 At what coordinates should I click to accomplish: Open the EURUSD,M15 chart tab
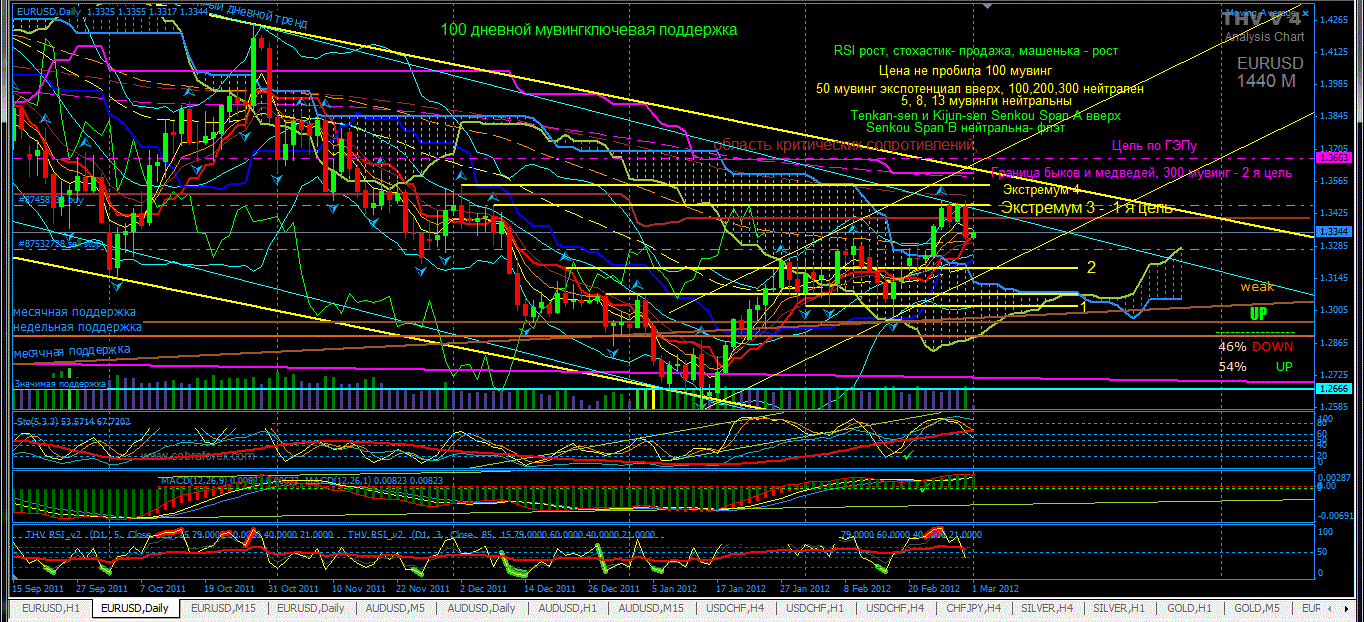click(x=223, y=608)
